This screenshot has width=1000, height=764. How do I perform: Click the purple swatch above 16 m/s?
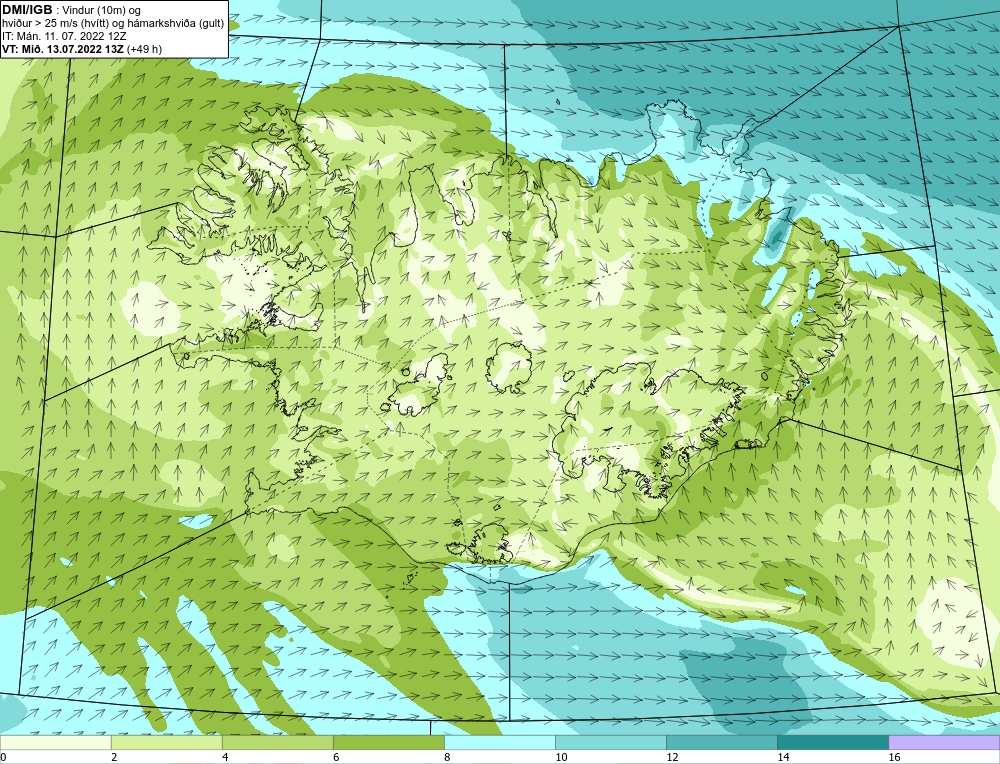tap(944, 742)
